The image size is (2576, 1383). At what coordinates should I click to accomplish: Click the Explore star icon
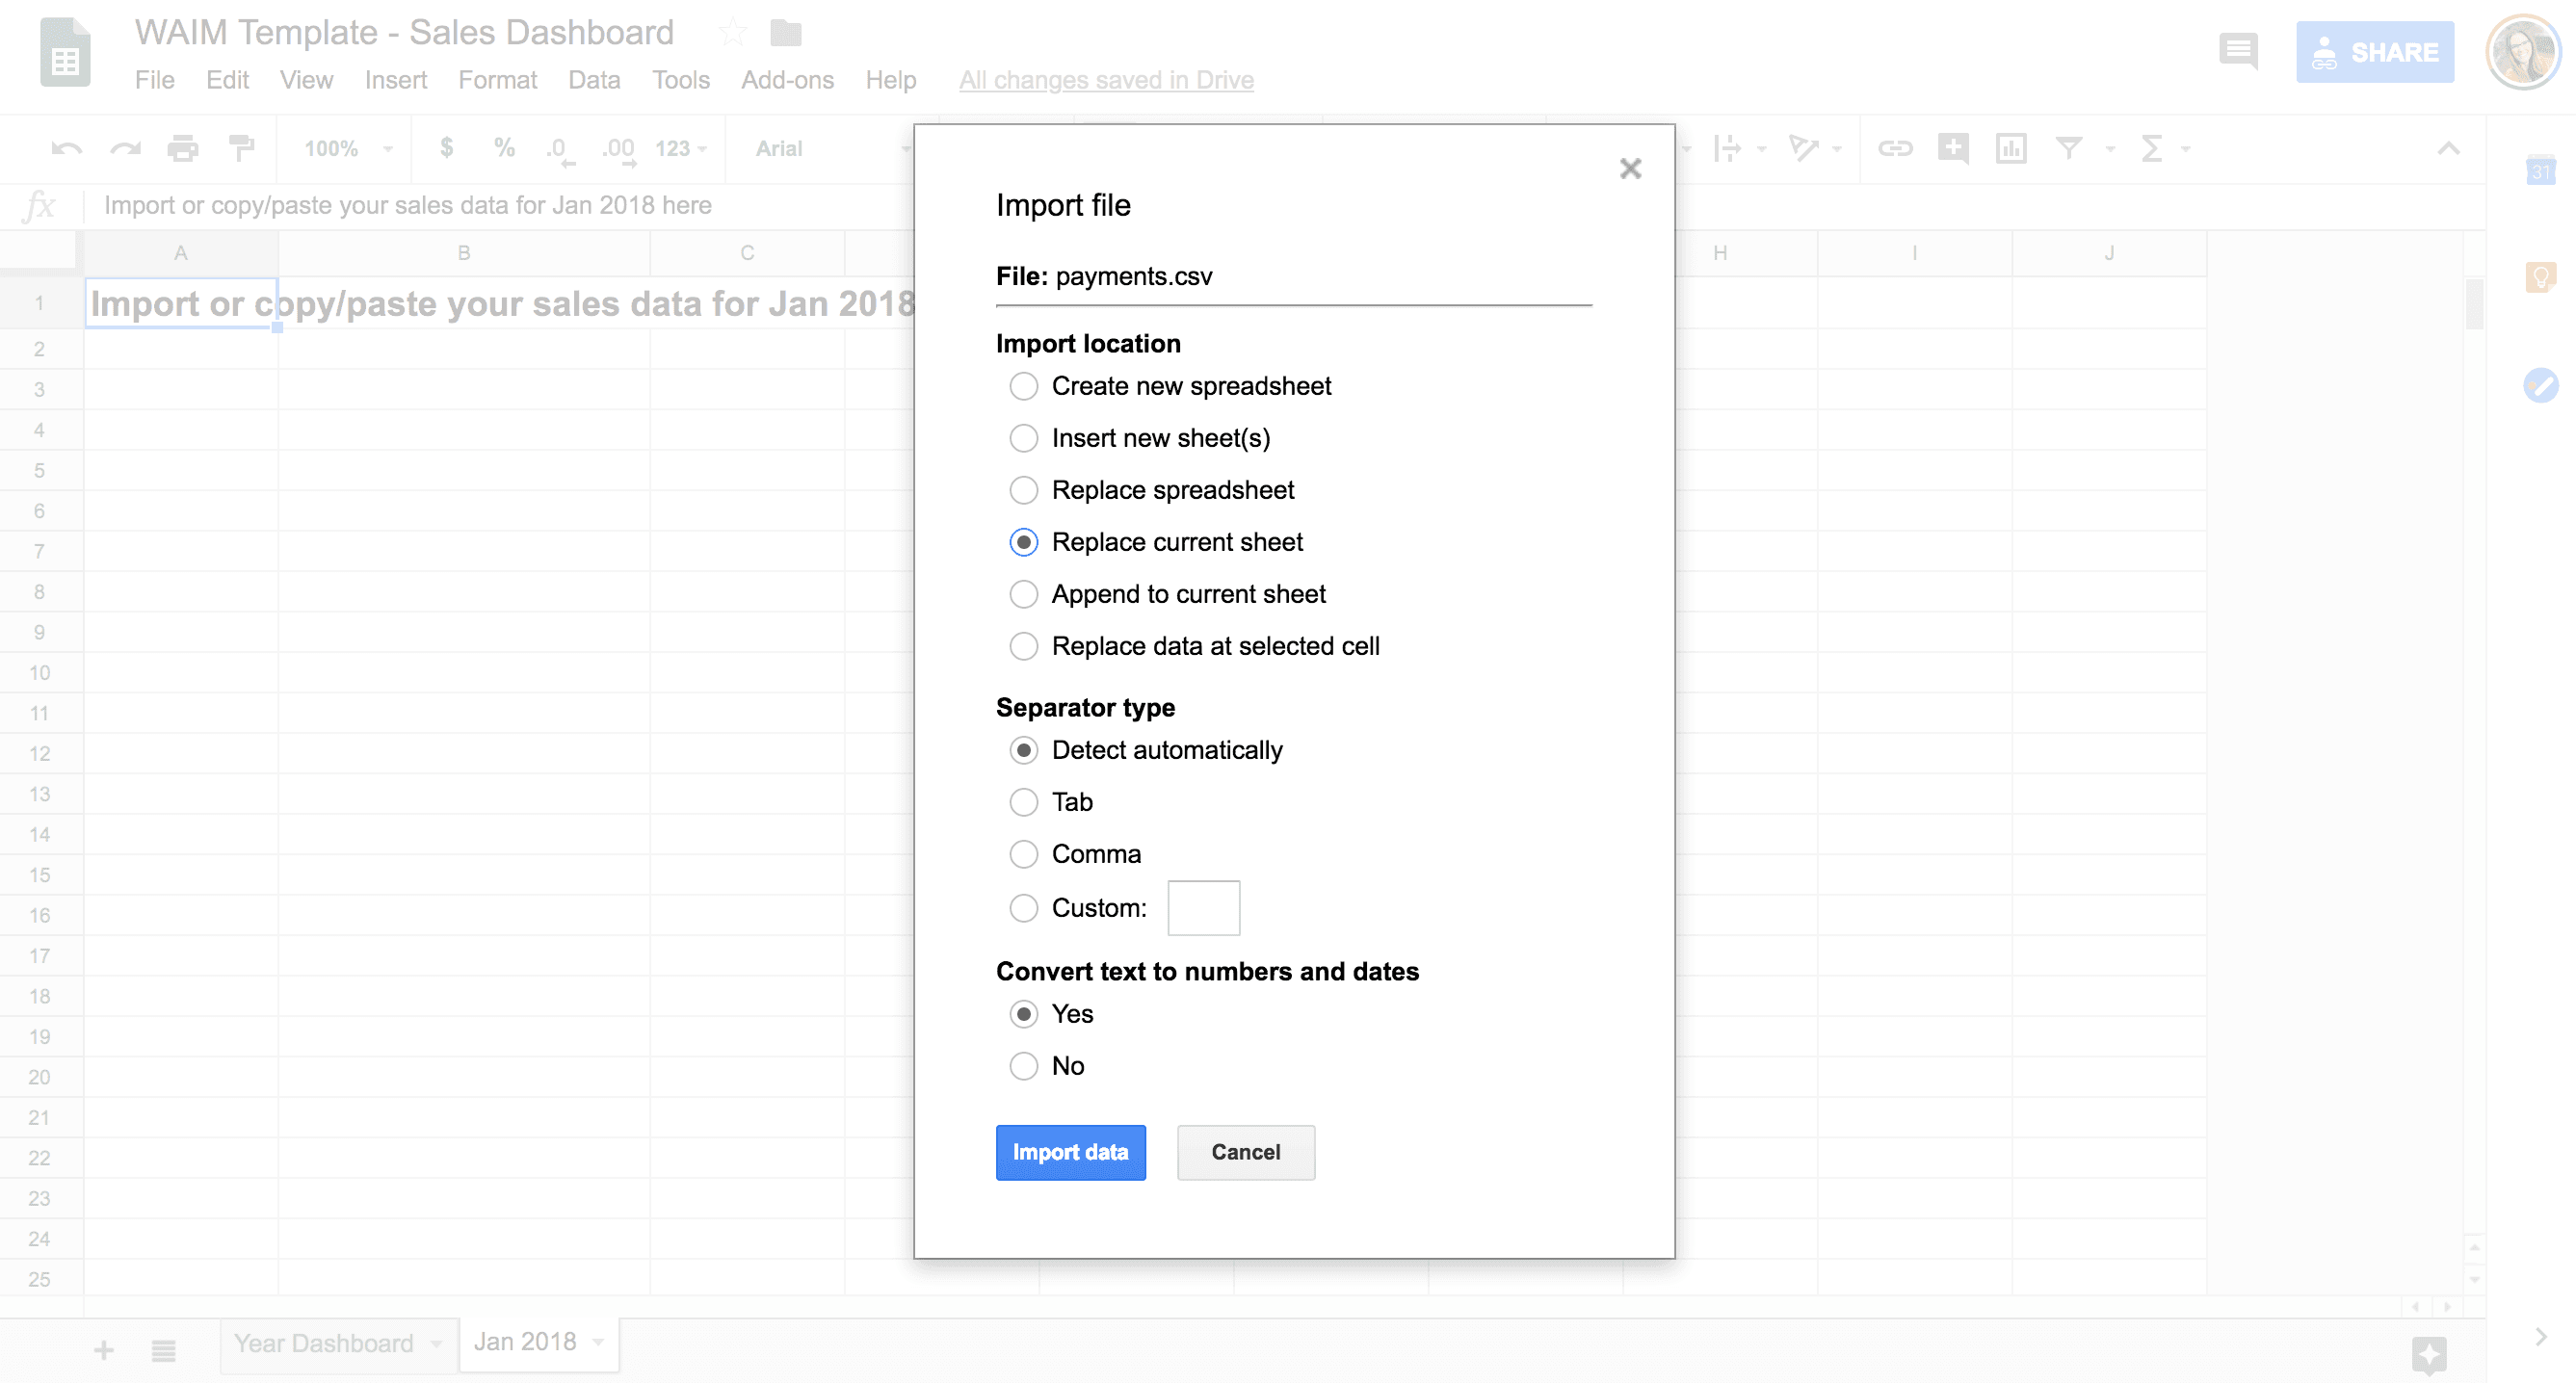coord(2428,1354)
